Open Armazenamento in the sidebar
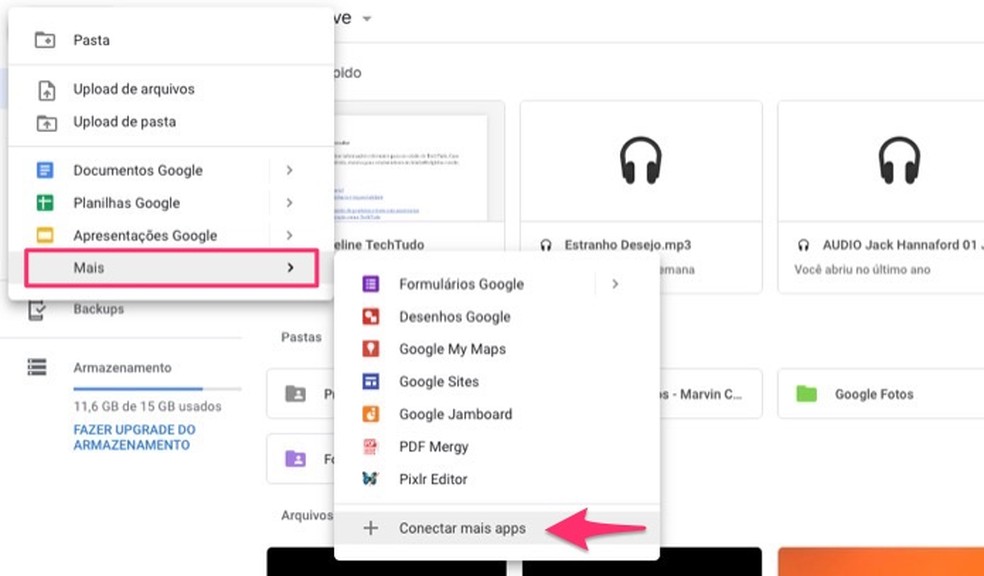The image size is (984, 576). [x=122, y=368]
